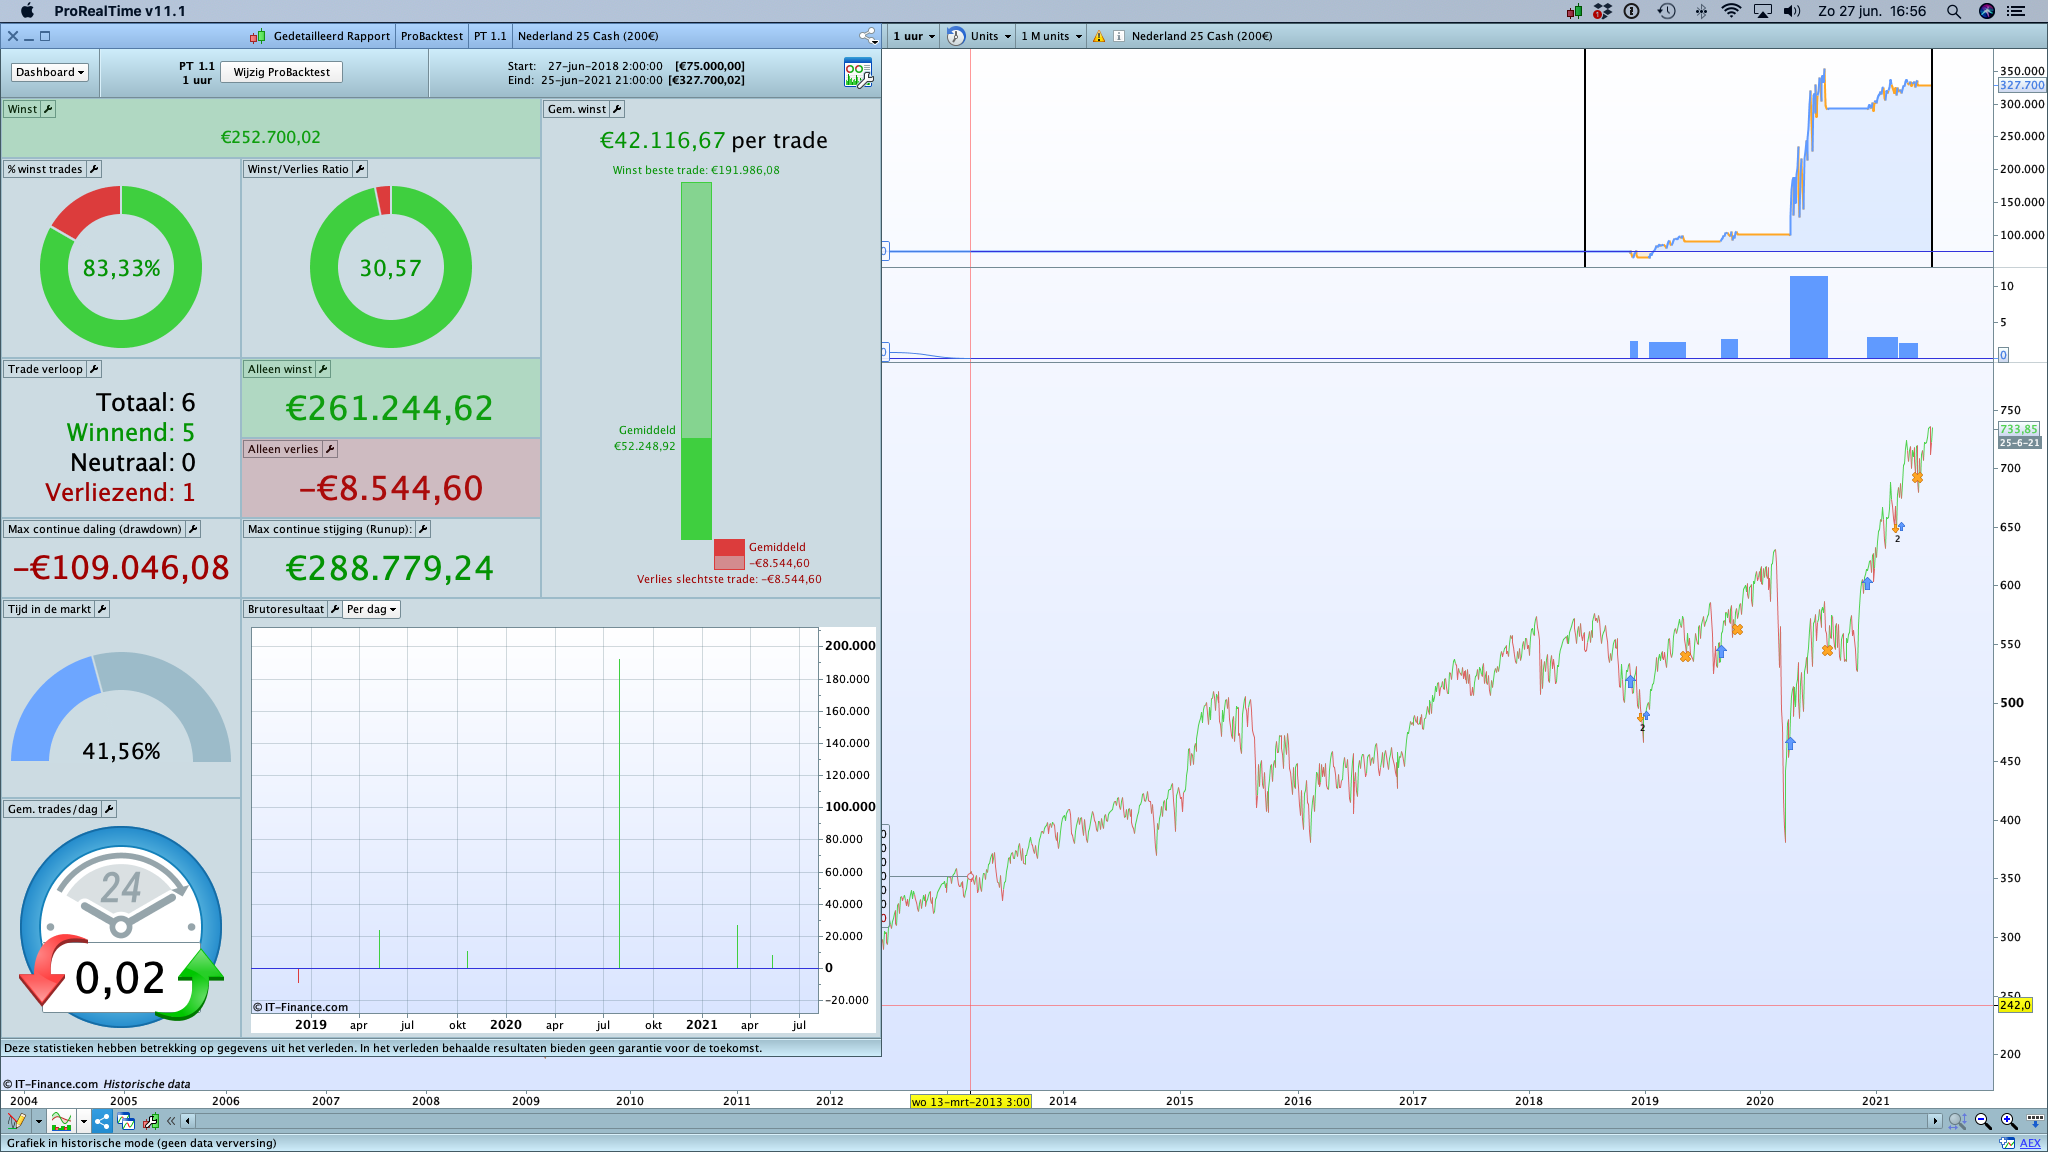Viewport: 2048px width, 1152px height.
Task: Click the zoom in magnifier
Action: [2008, 1121]
